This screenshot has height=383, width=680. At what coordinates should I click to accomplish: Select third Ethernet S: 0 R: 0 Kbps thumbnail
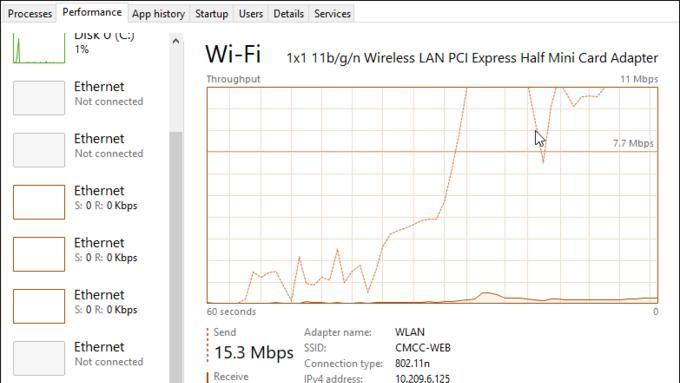(39, 306)
